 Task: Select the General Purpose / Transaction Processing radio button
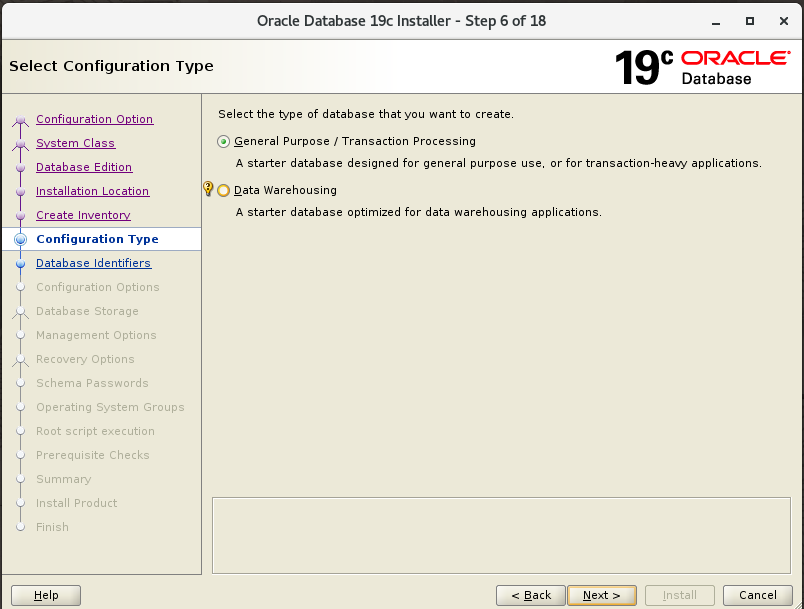(x=223, y=141)
